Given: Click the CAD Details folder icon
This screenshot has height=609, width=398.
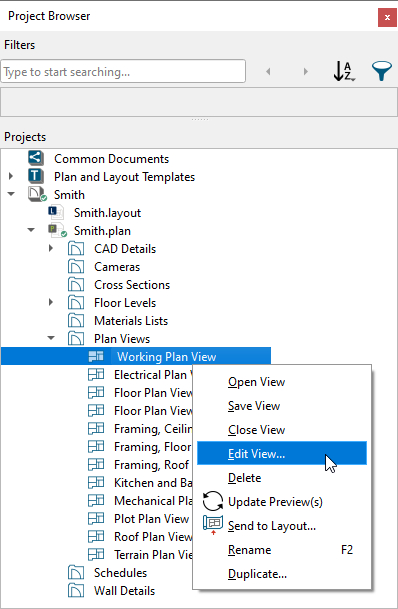Looking at the screenshot, I should tap(76, 249).
